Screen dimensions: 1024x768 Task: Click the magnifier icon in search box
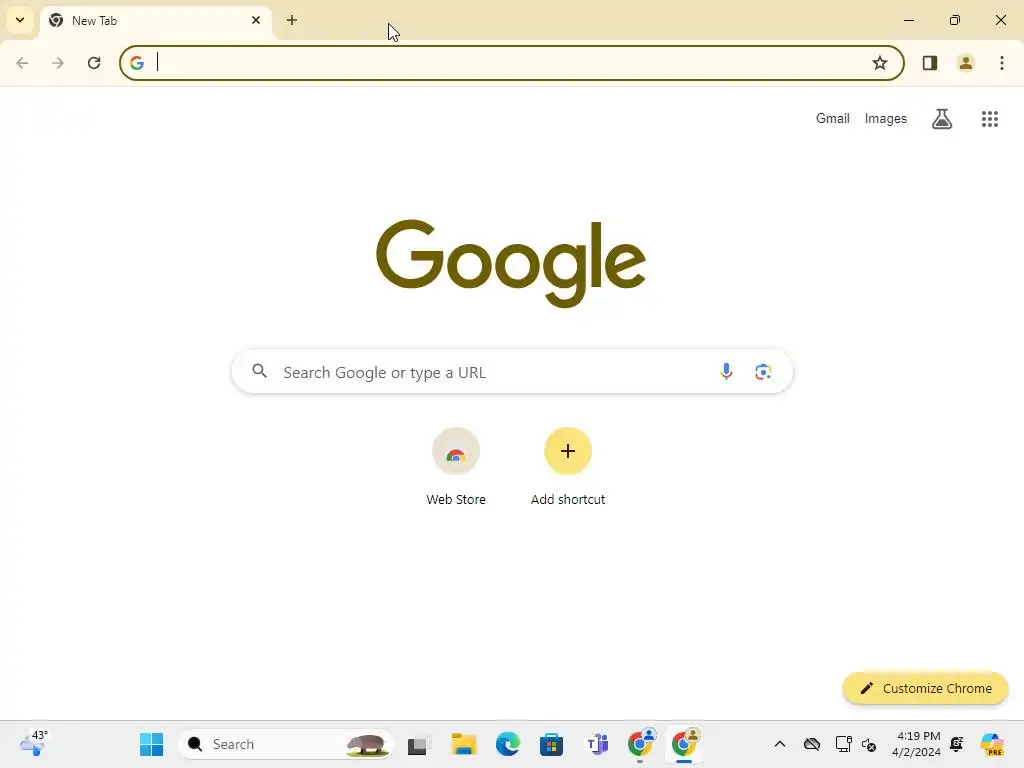point(259,371)
